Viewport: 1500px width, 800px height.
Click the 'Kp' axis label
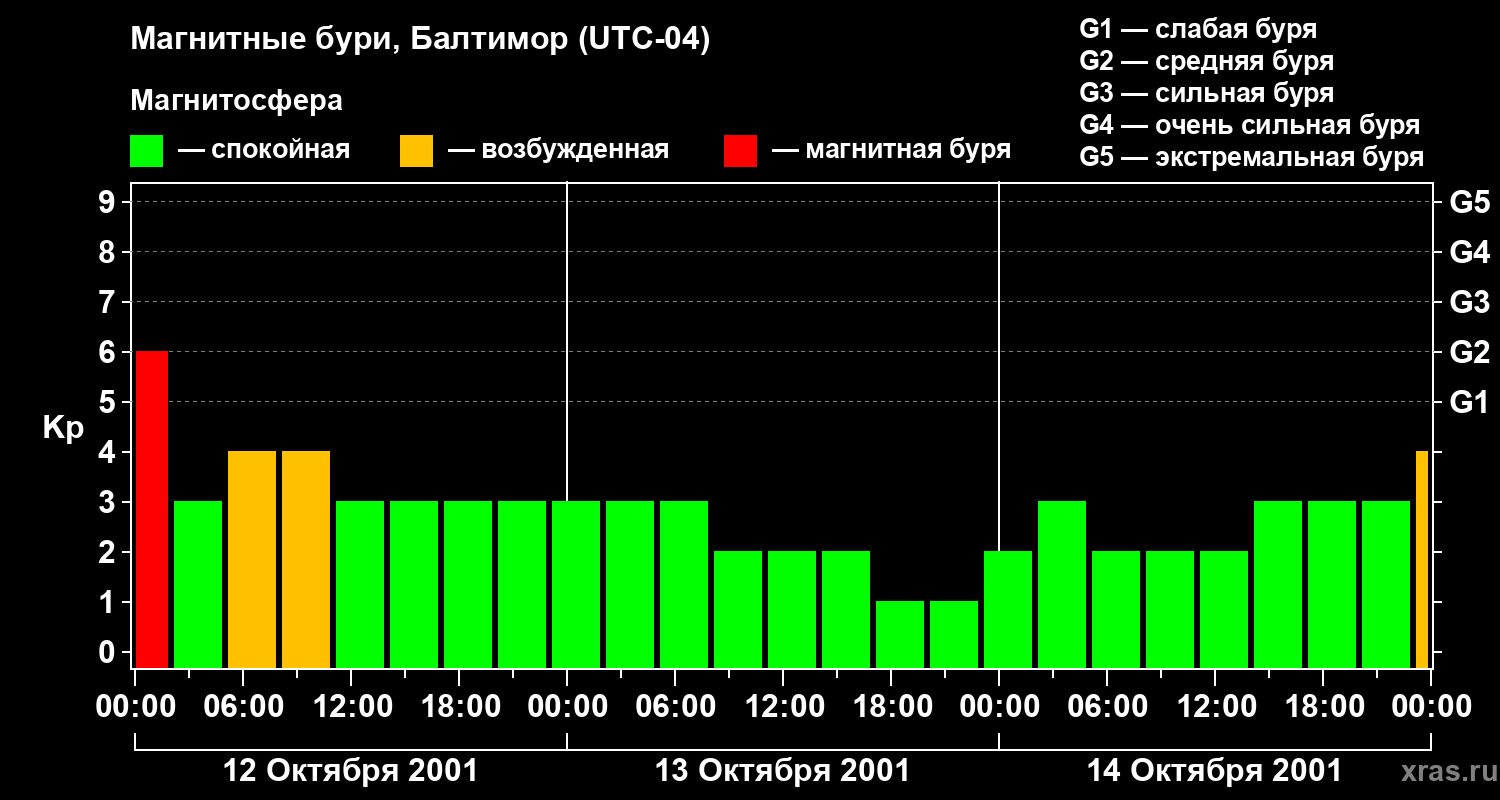63,428
